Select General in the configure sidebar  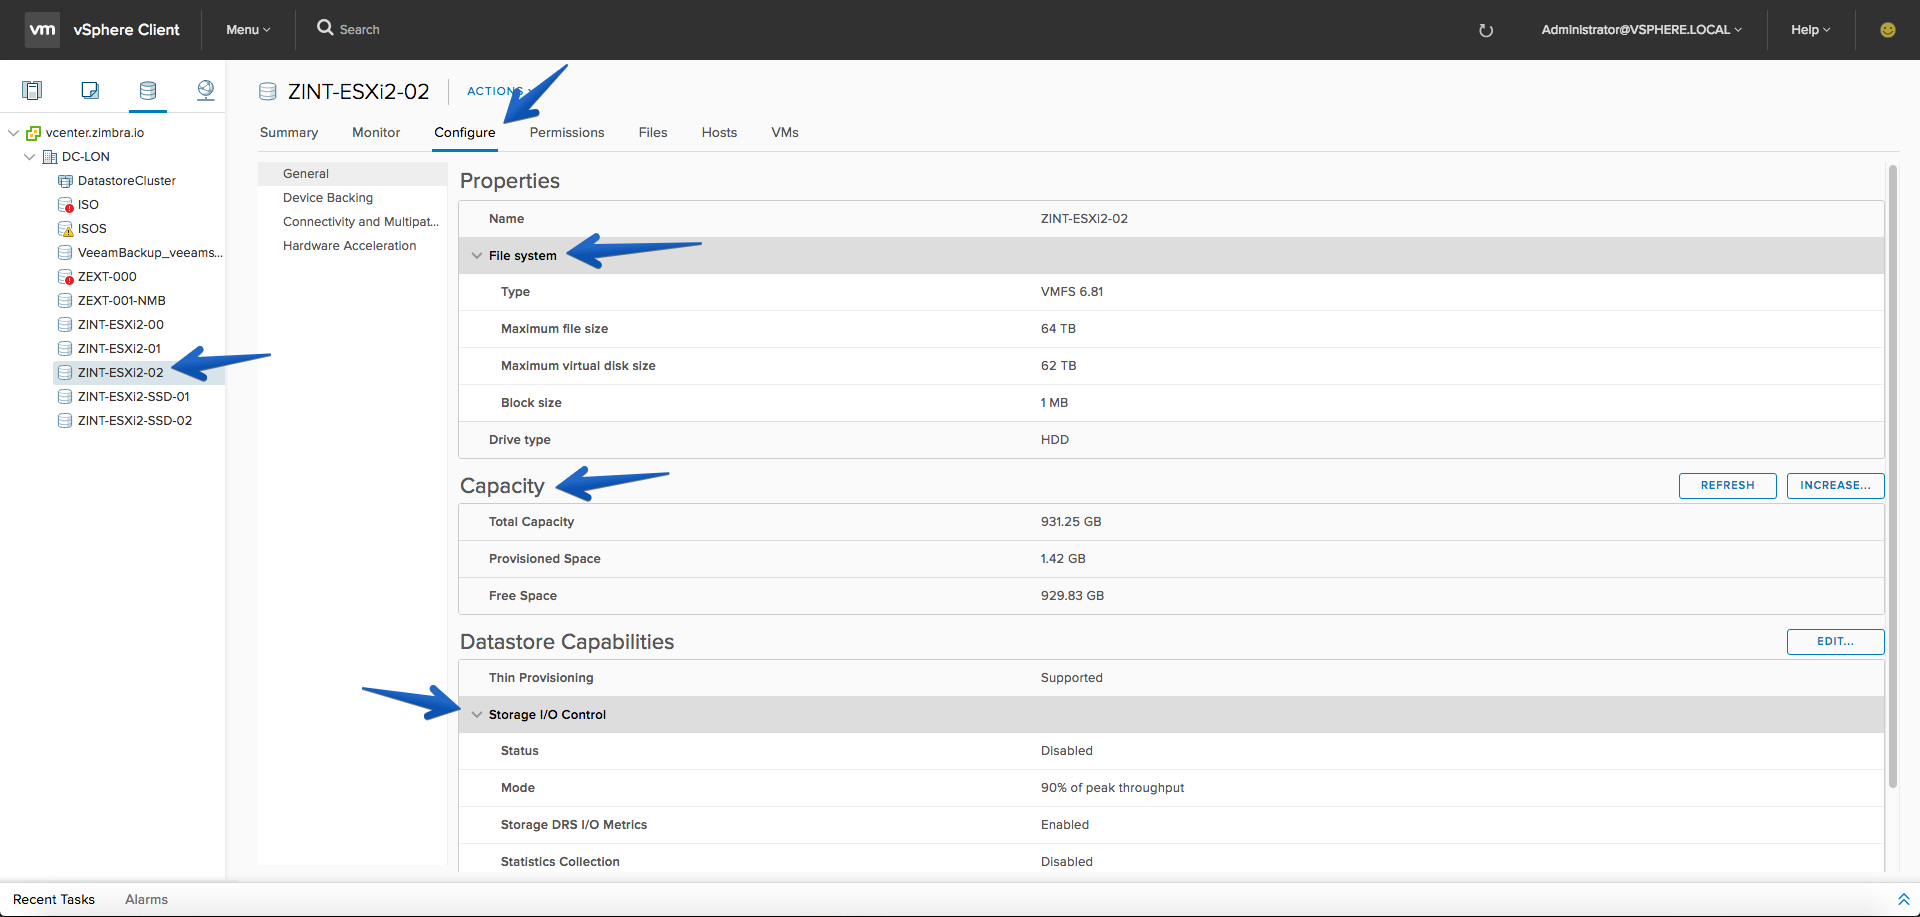[x=352, y=174]
